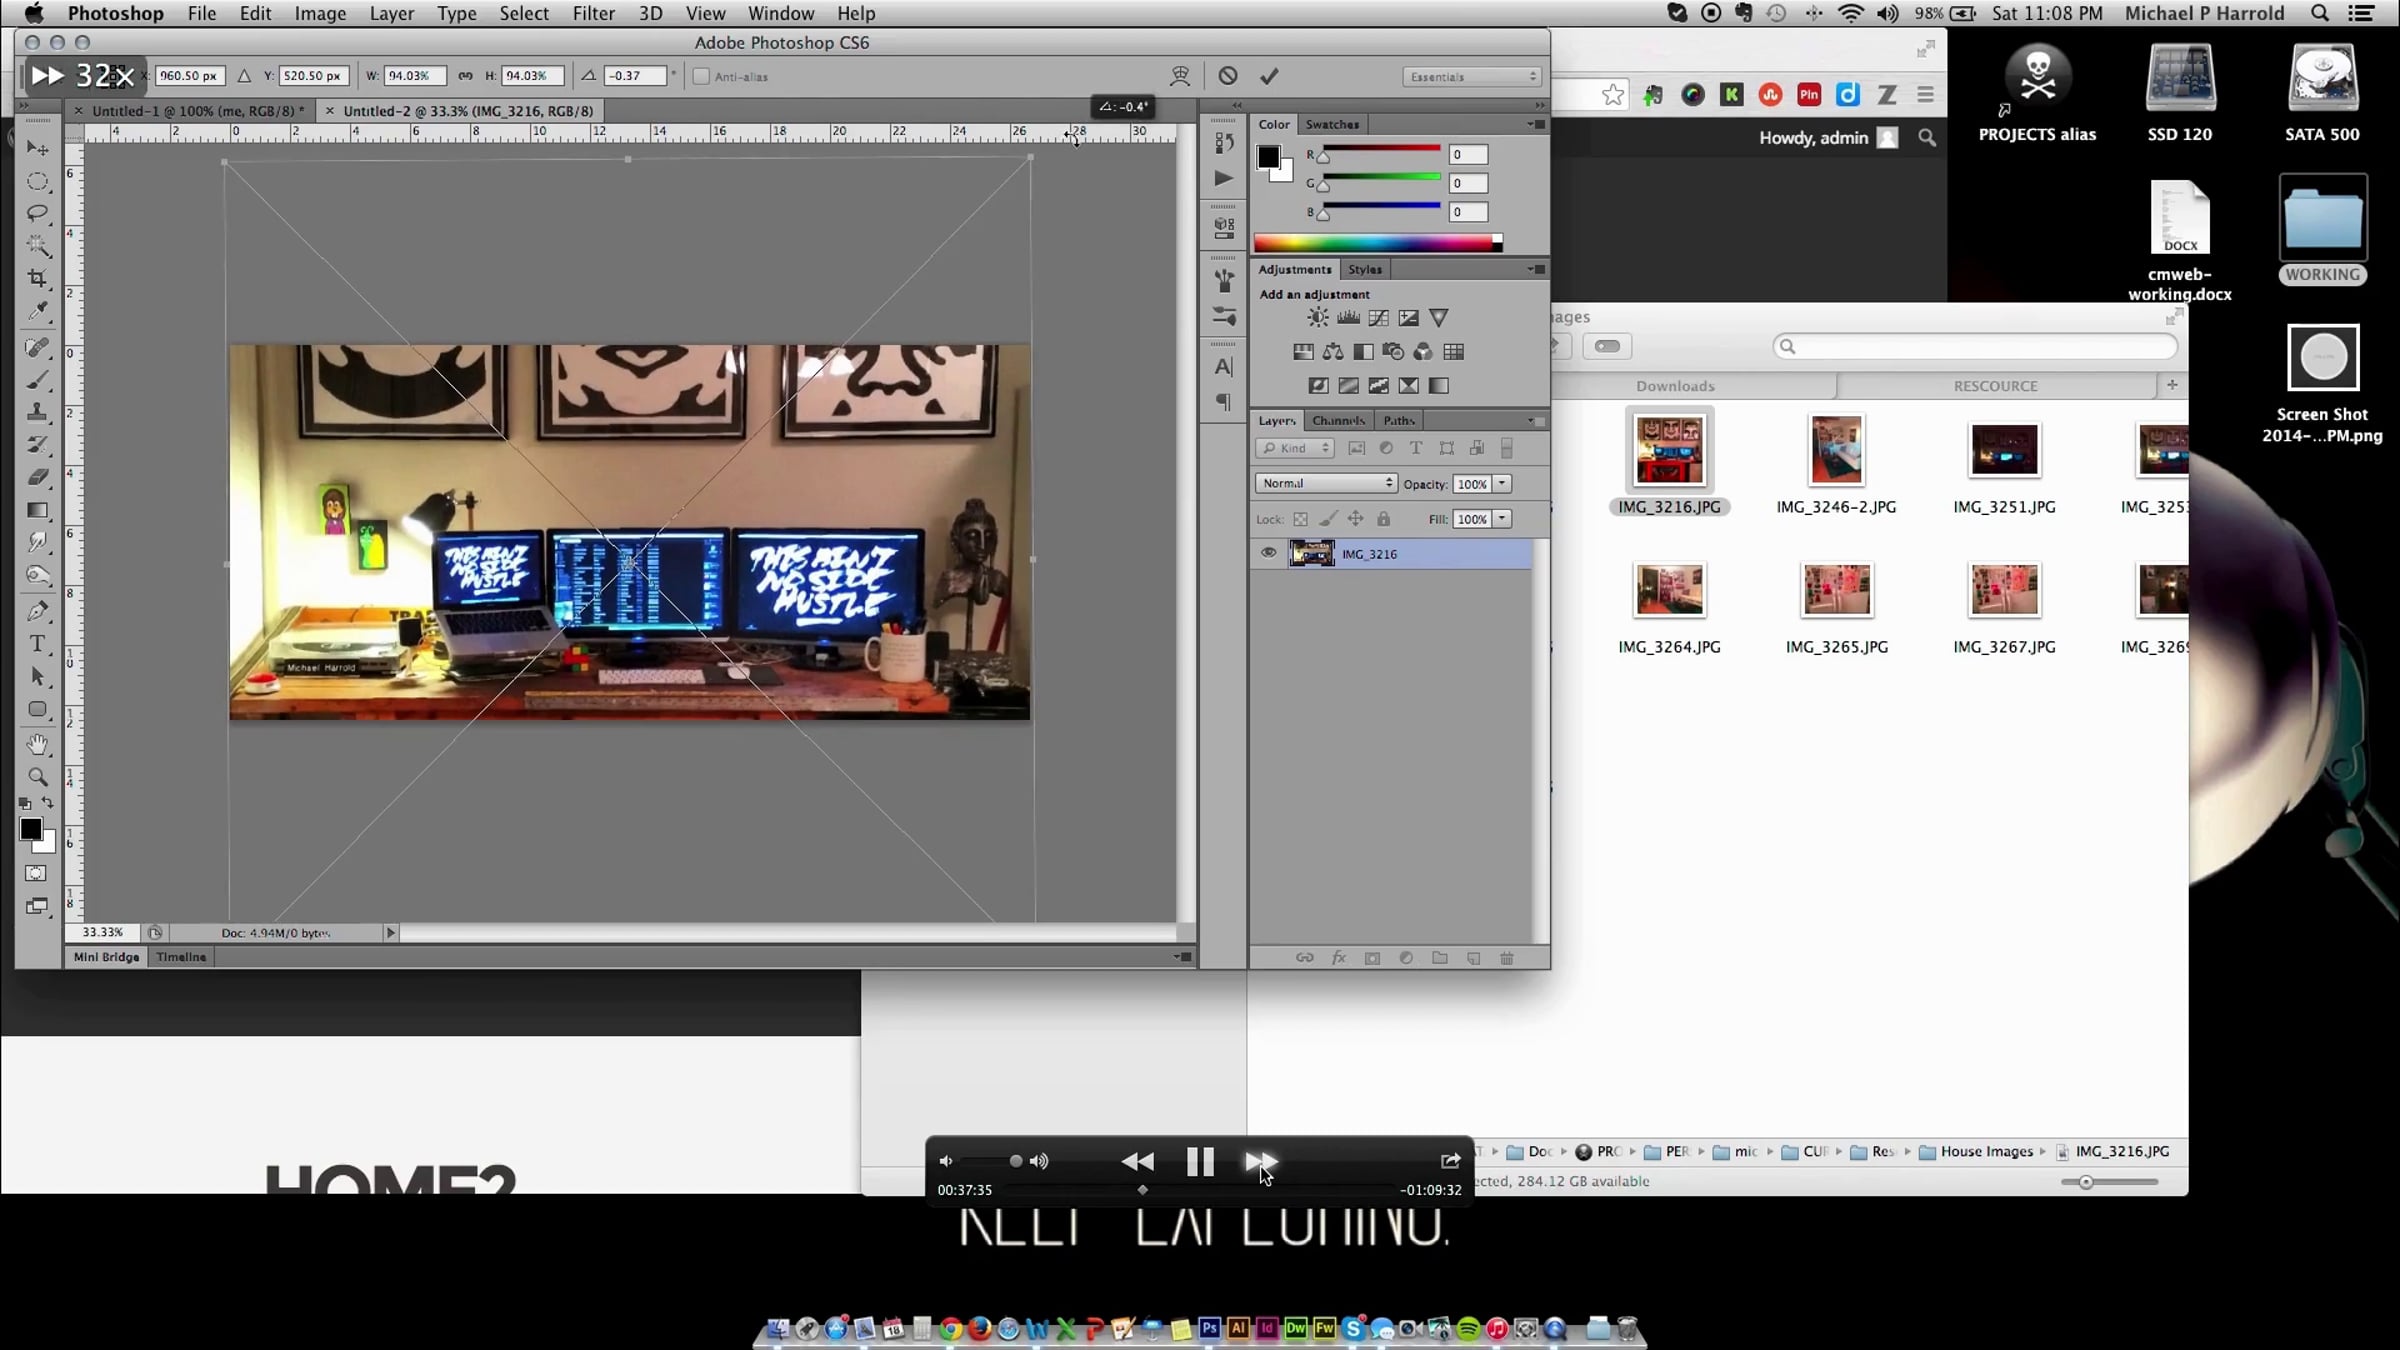Click the foreground color swatch in Color panel
The width and height of the screenshot is (2400, 1350).
[1268, 157]
